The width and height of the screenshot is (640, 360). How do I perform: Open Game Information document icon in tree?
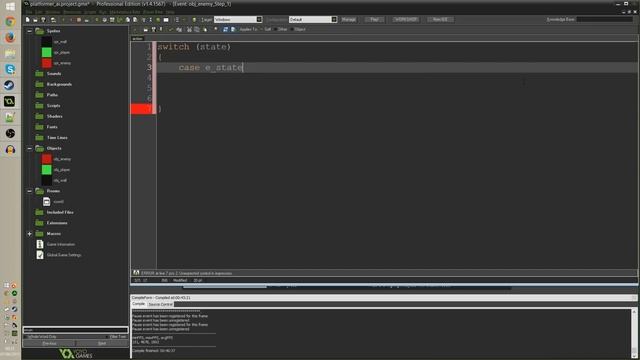(x=40, y=244)
